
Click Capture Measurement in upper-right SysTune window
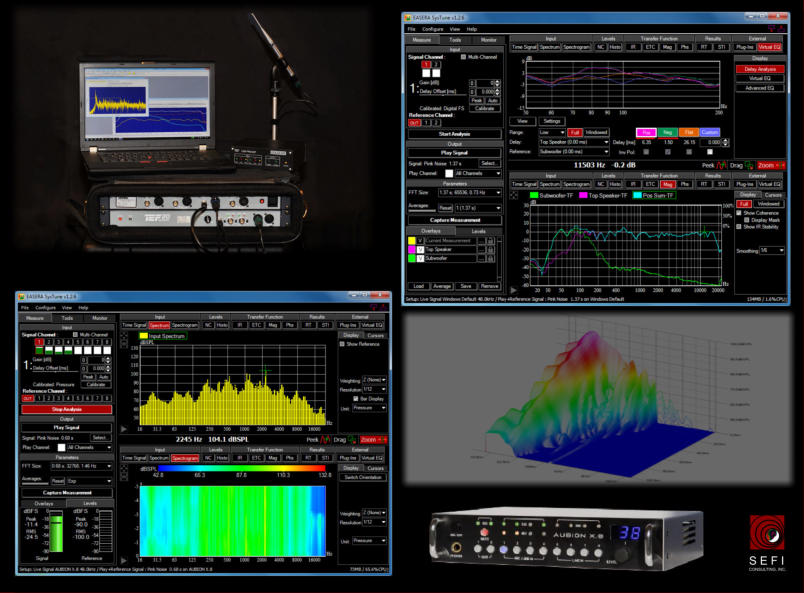454,220
